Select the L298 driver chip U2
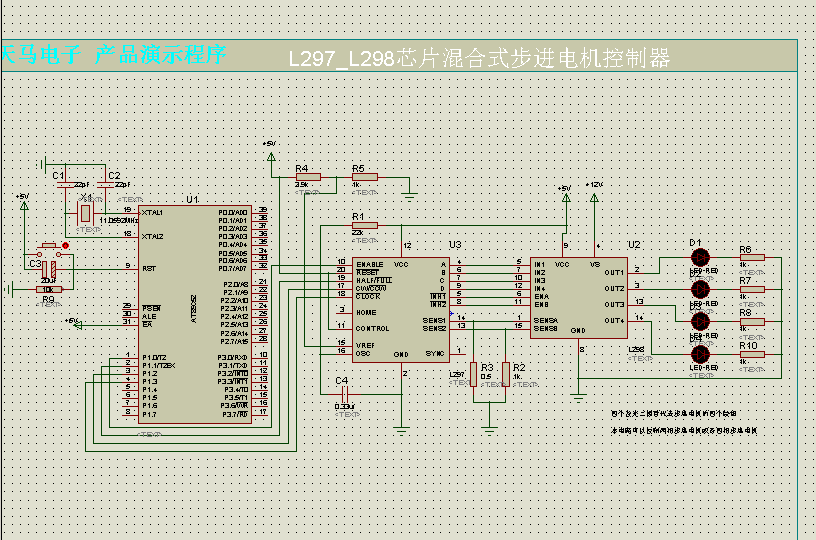Screen dimensions: 816x540 579,298
